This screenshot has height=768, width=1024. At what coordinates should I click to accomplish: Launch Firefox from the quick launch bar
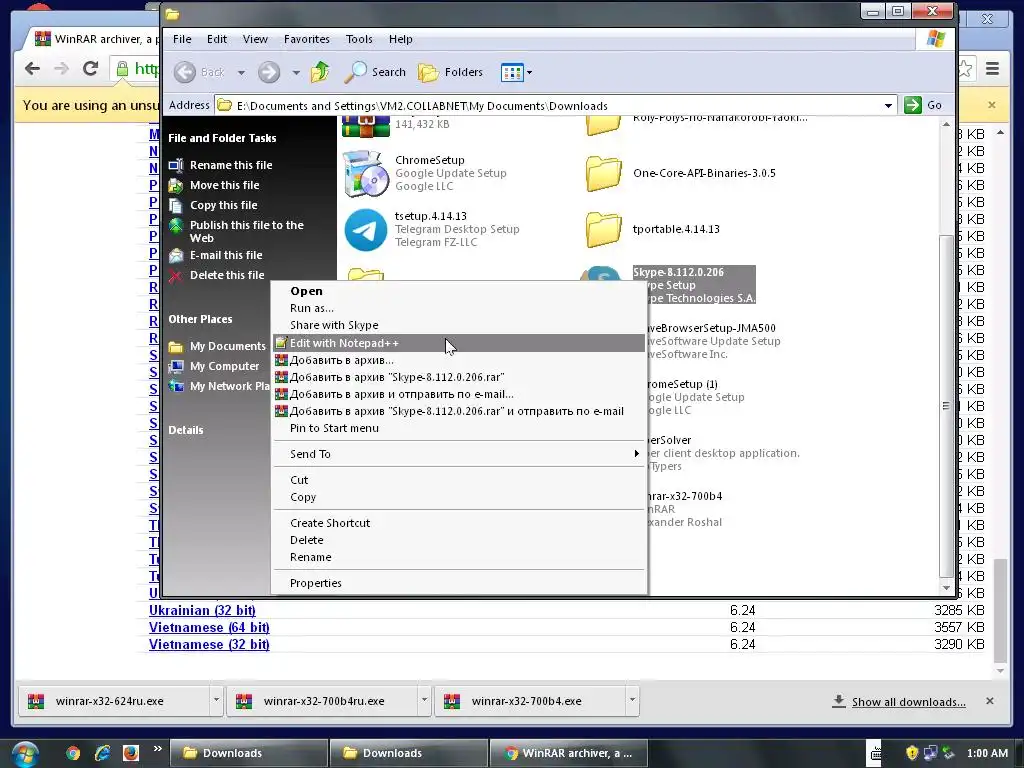tap(131, 753)
